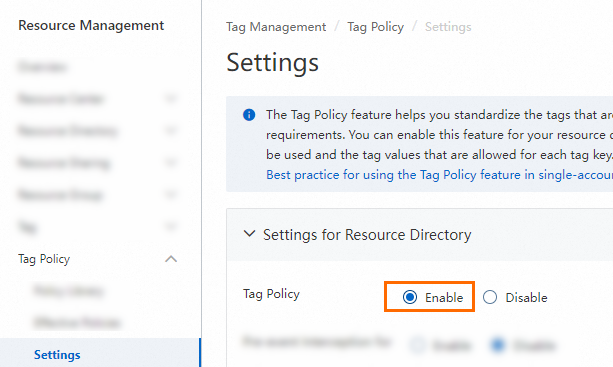This screenshot has height=367, width=613.
Task: Click Tag Policy in the breadcrumb
Action: pyautogui.click(x=375, y=27)
